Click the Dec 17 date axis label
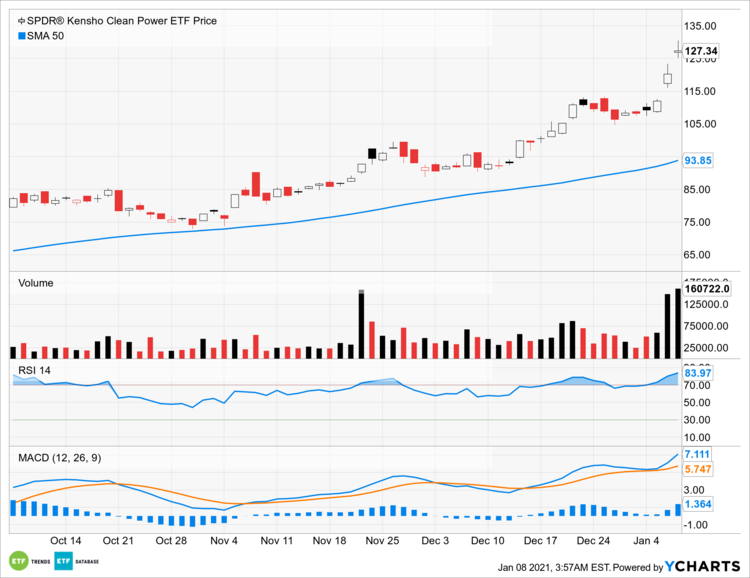 540,540
